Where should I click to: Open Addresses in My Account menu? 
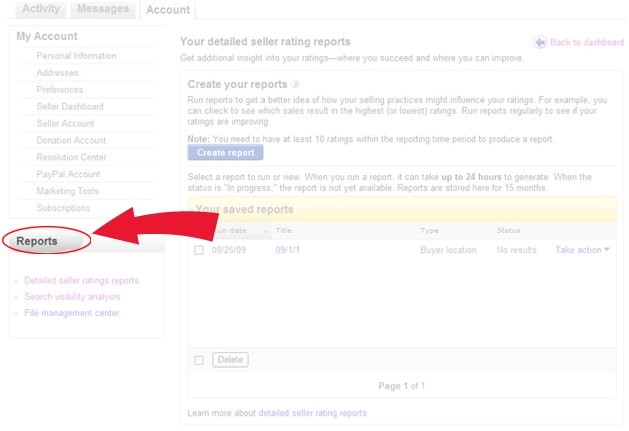(57, 73)
